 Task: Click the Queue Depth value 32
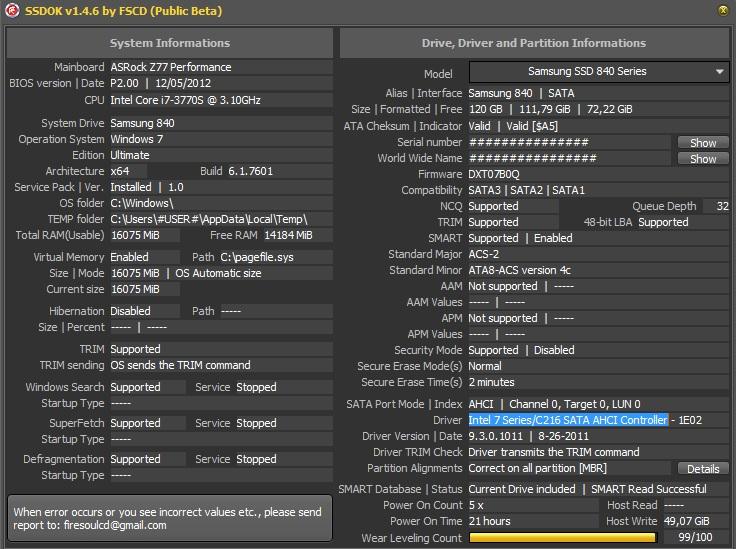(723, 206)
